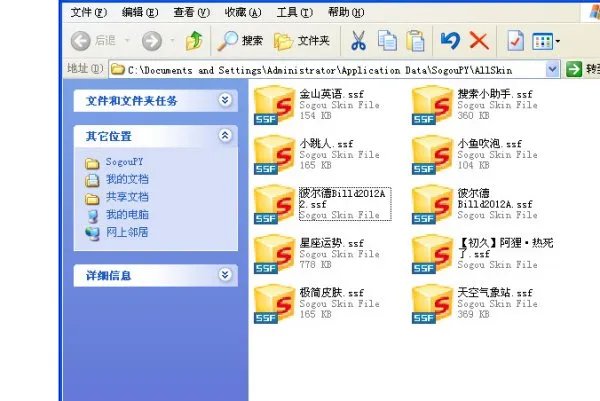The image size is (600, 401).
Task: Open Forward history dropdown arrow
Action: pyautogui.click(x=173, y=40)
